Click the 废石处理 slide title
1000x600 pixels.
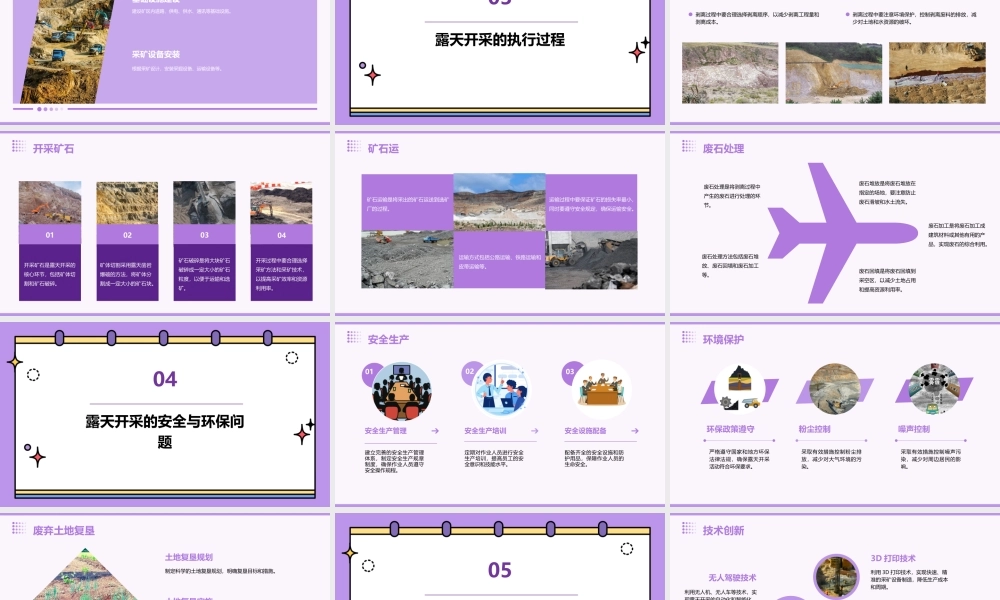(723, 149)
